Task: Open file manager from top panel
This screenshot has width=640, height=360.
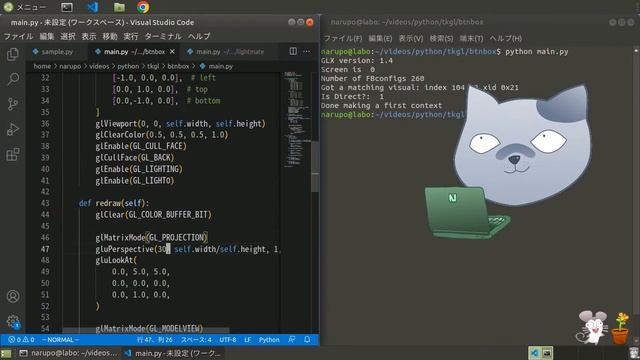Action: (x=119, y=7)
